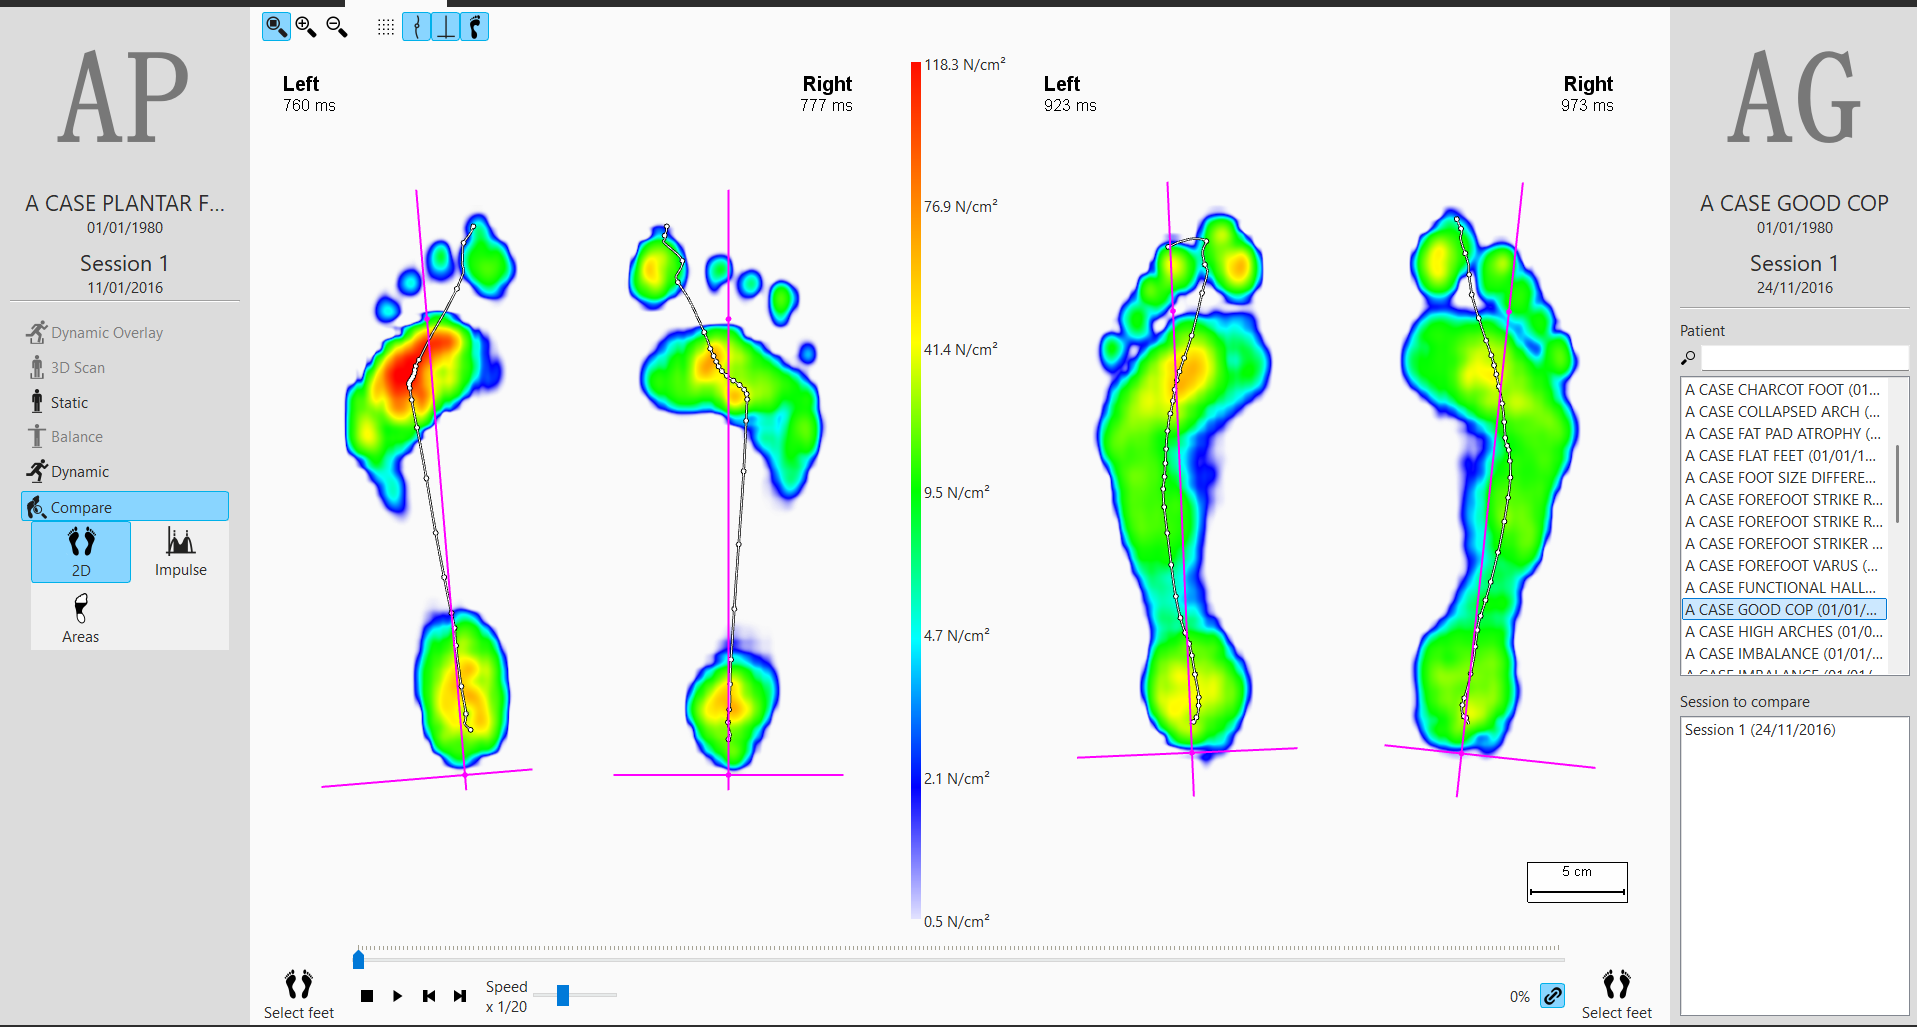Click the zoom in magnifier
The height and width of the screenshot is (1027, 1917).
tap(306, 27)
